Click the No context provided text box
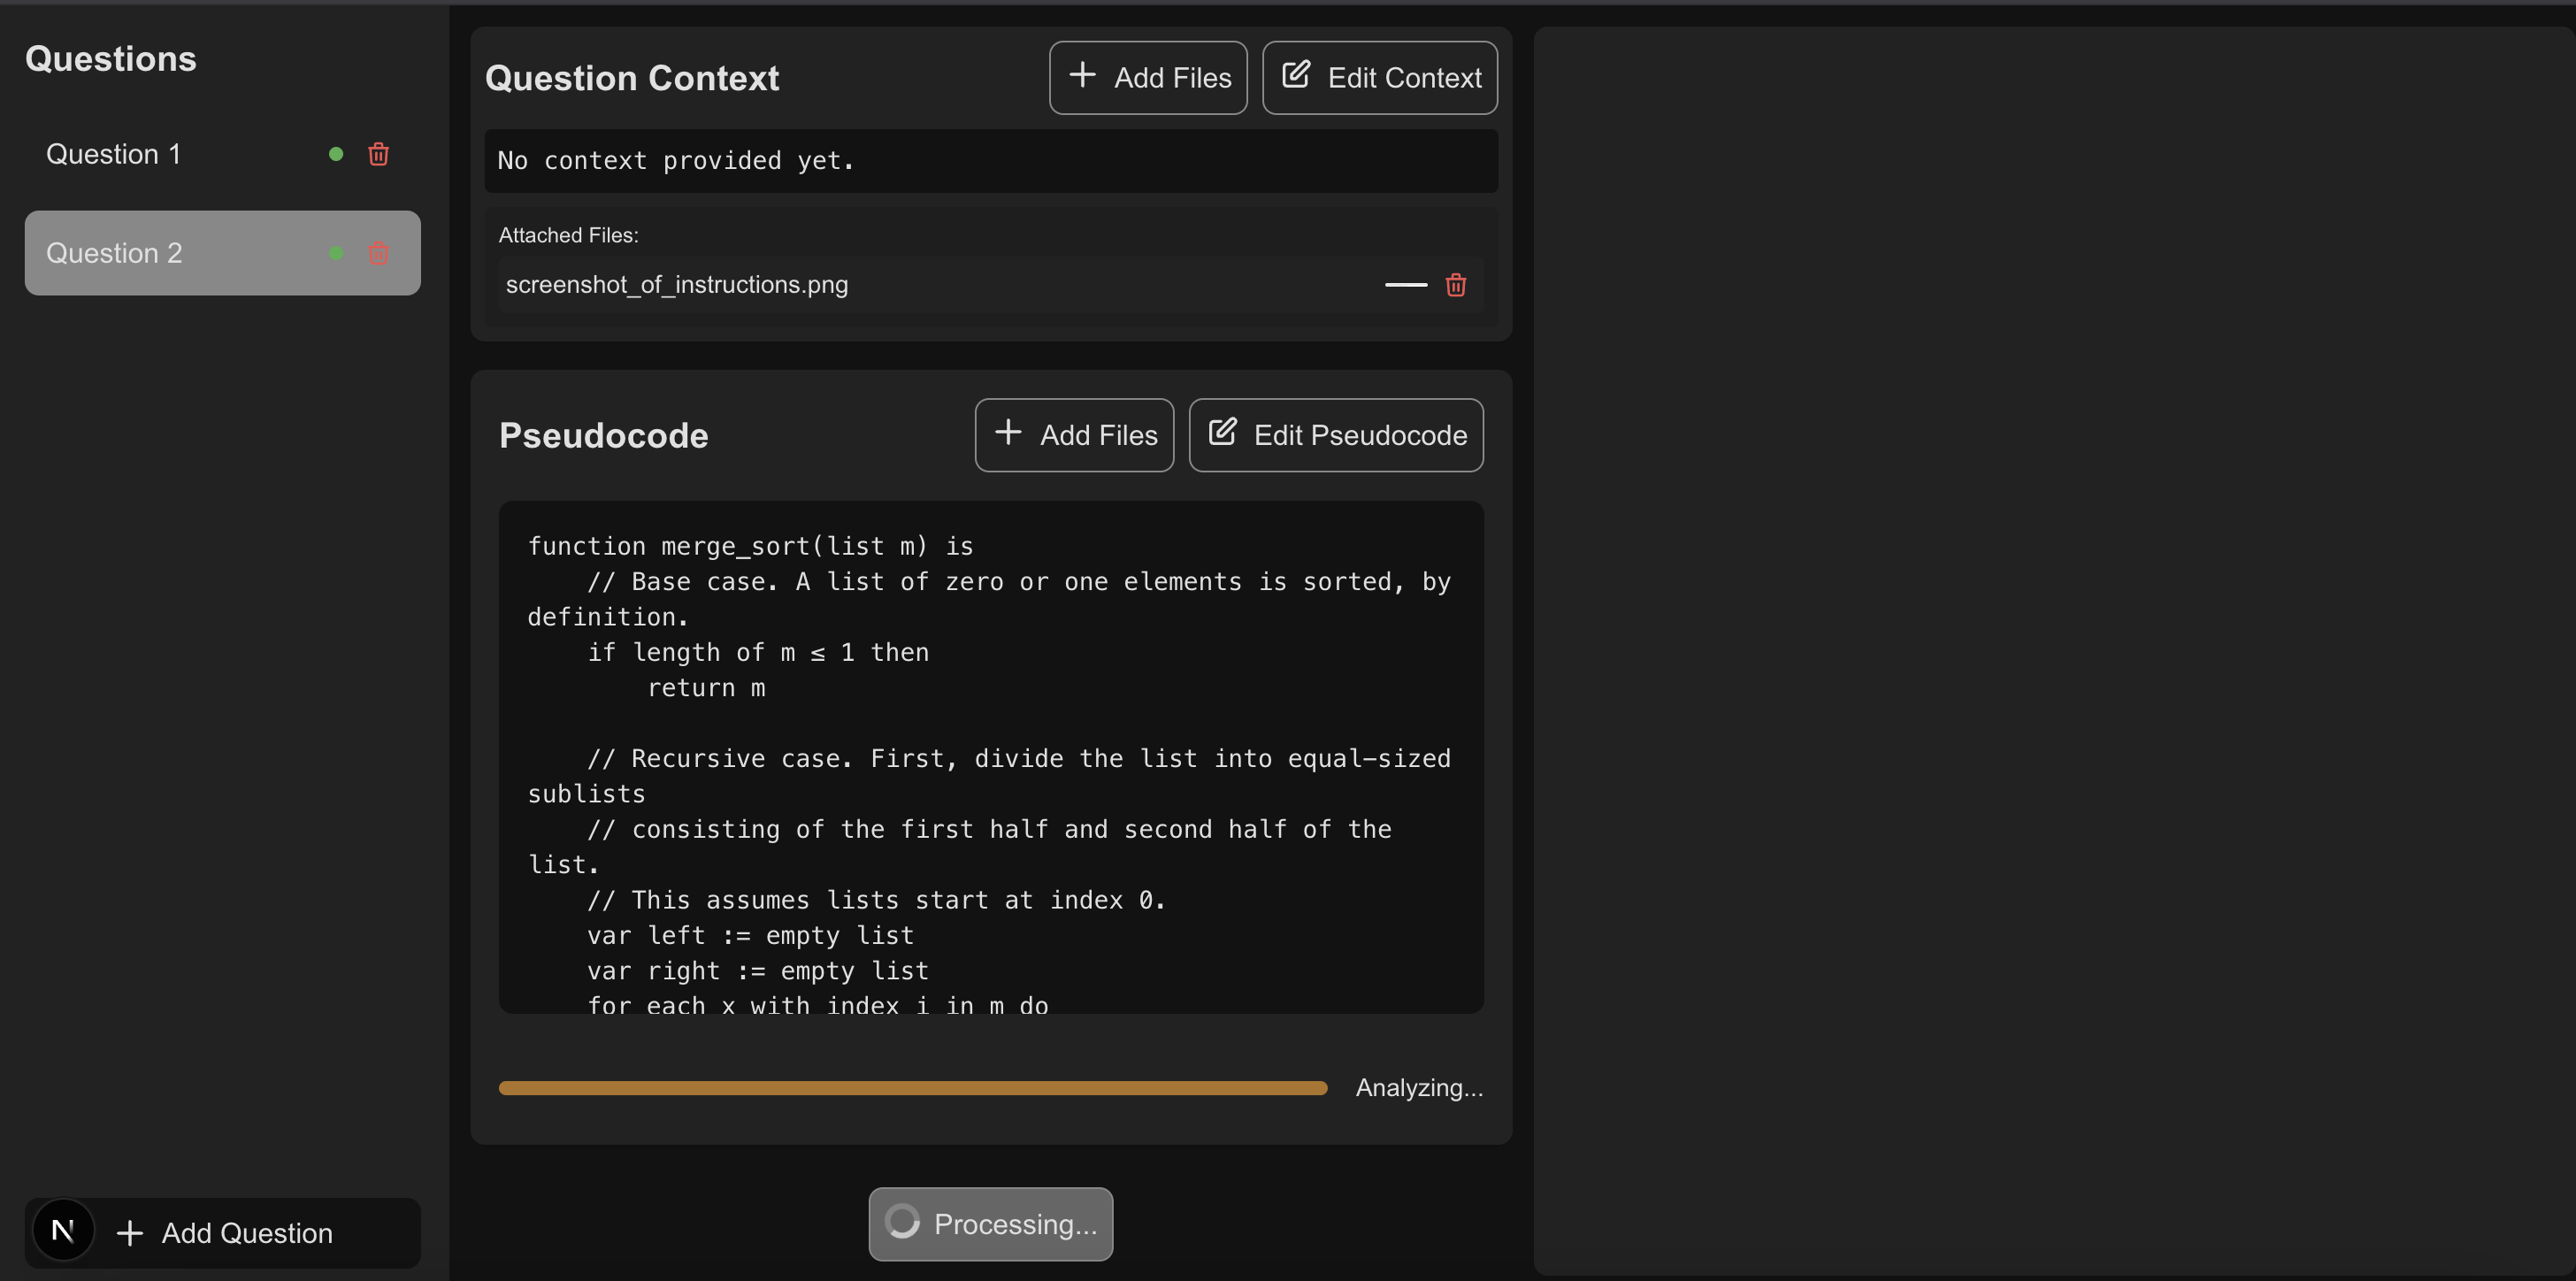 pyautogui.click(x=990, y=161)
